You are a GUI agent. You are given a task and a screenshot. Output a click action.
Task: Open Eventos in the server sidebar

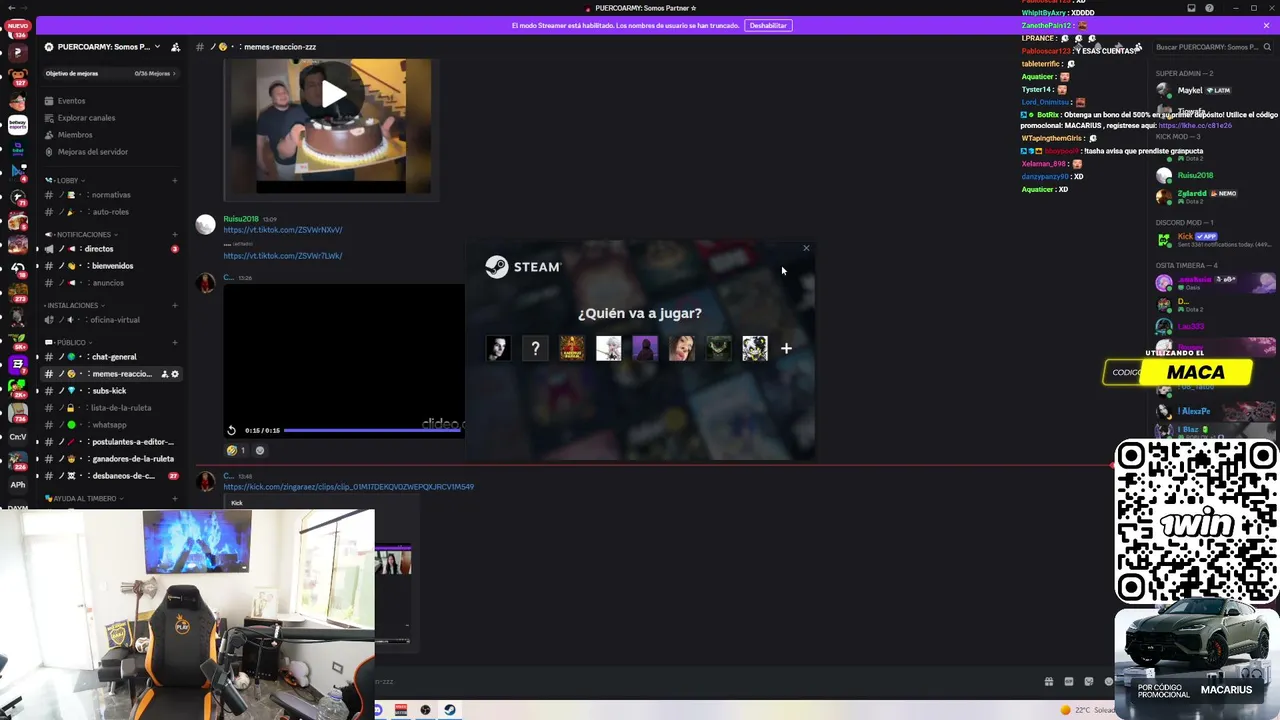[x=110, y=101]
